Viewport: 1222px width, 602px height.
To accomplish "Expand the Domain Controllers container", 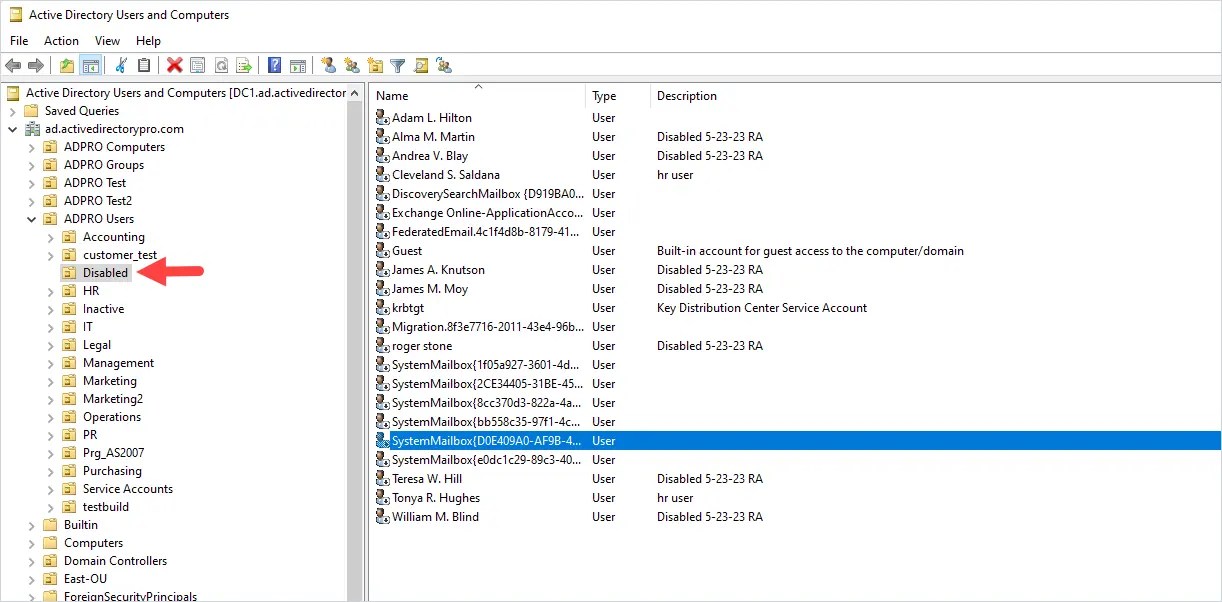I will (x=30, y=560).
